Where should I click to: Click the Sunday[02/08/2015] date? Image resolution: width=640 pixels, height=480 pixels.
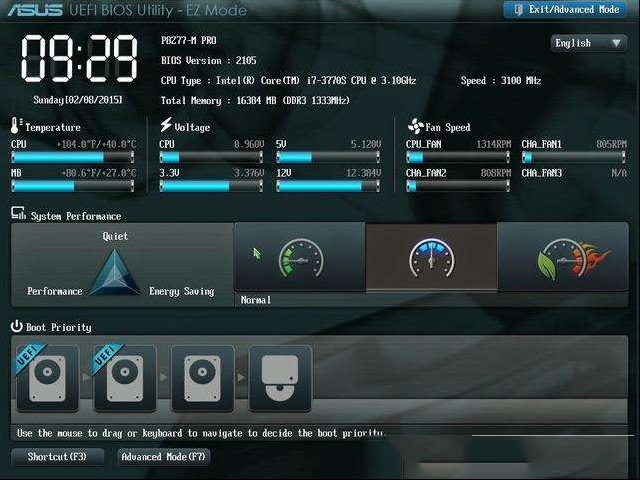[x=78, y=100]
